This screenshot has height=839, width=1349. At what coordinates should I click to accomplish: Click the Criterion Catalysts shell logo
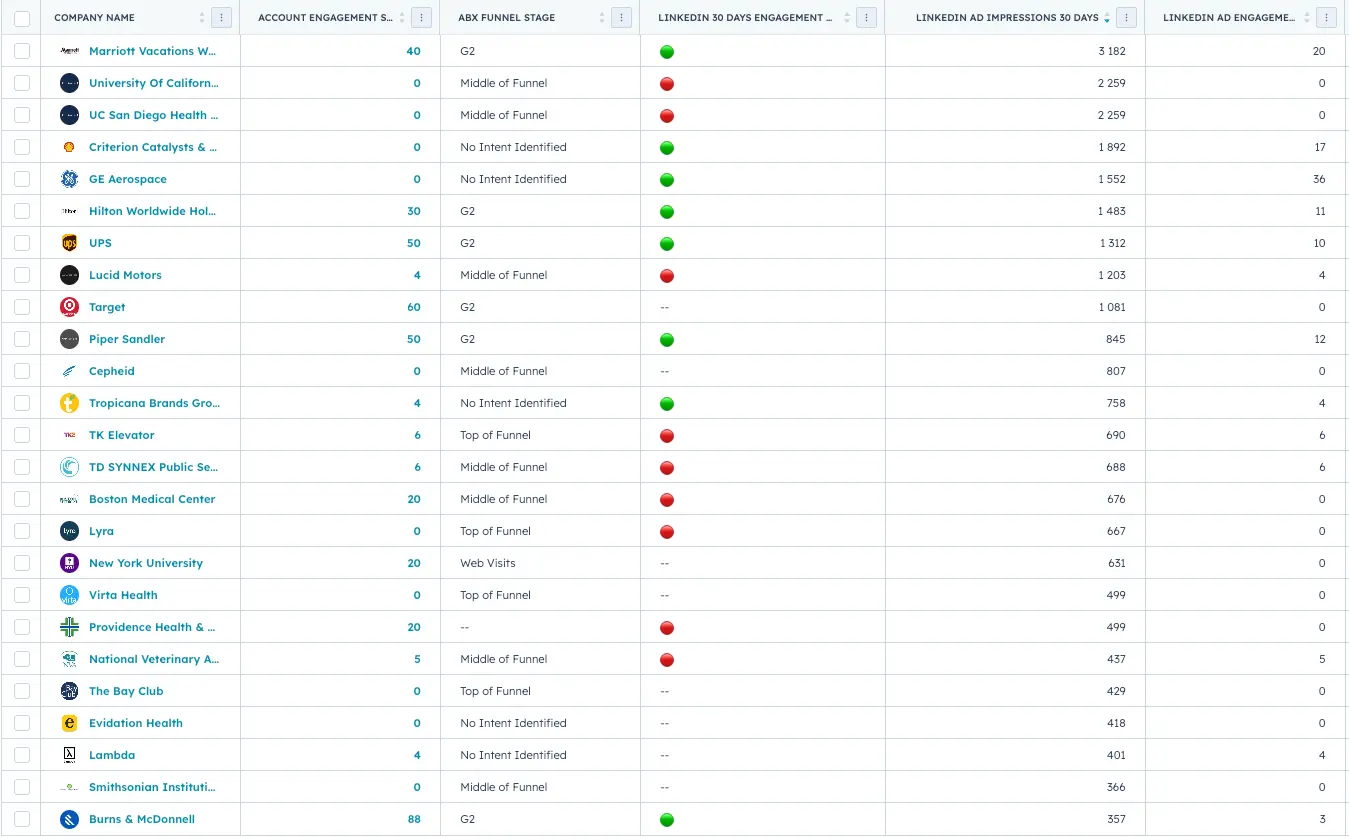[x=69, y=147]
